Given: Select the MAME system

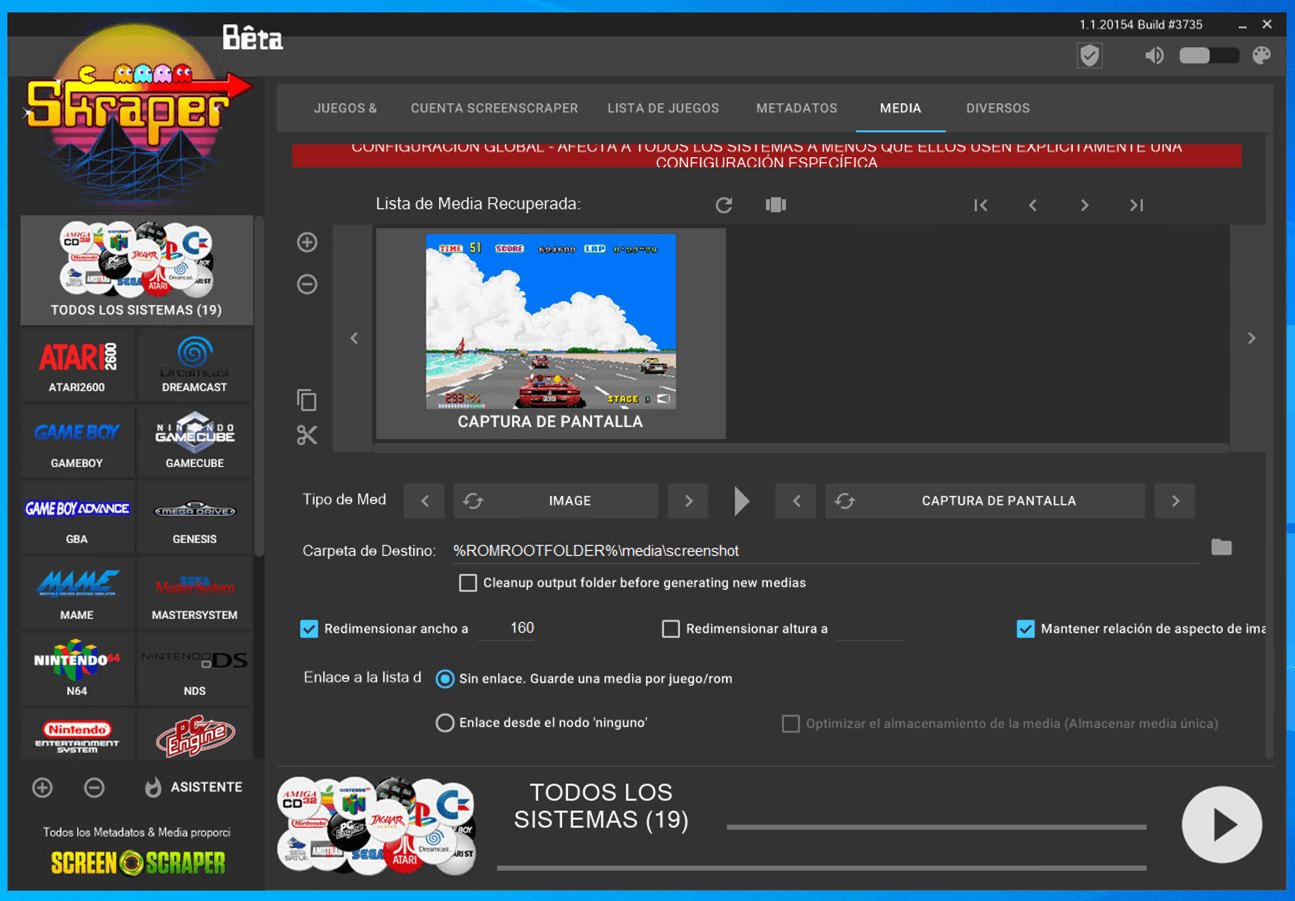Looking at the screenshot, I should (x=77, y=593).
